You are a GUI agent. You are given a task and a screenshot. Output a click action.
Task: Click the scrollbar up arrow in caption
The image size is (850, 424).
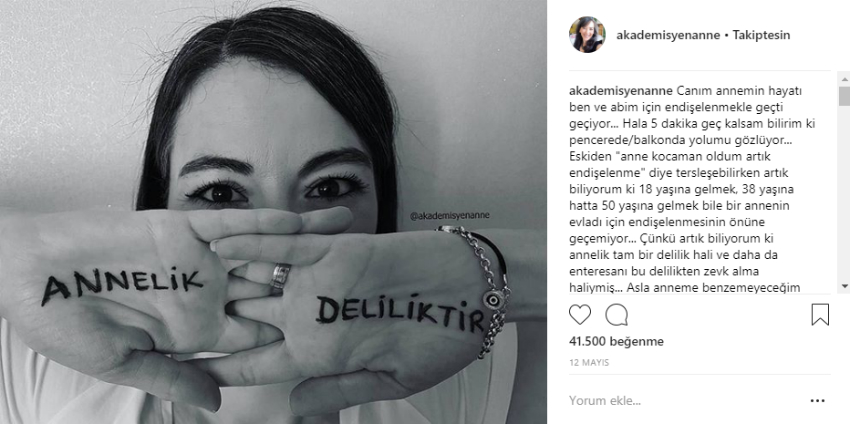pos(844,79)
